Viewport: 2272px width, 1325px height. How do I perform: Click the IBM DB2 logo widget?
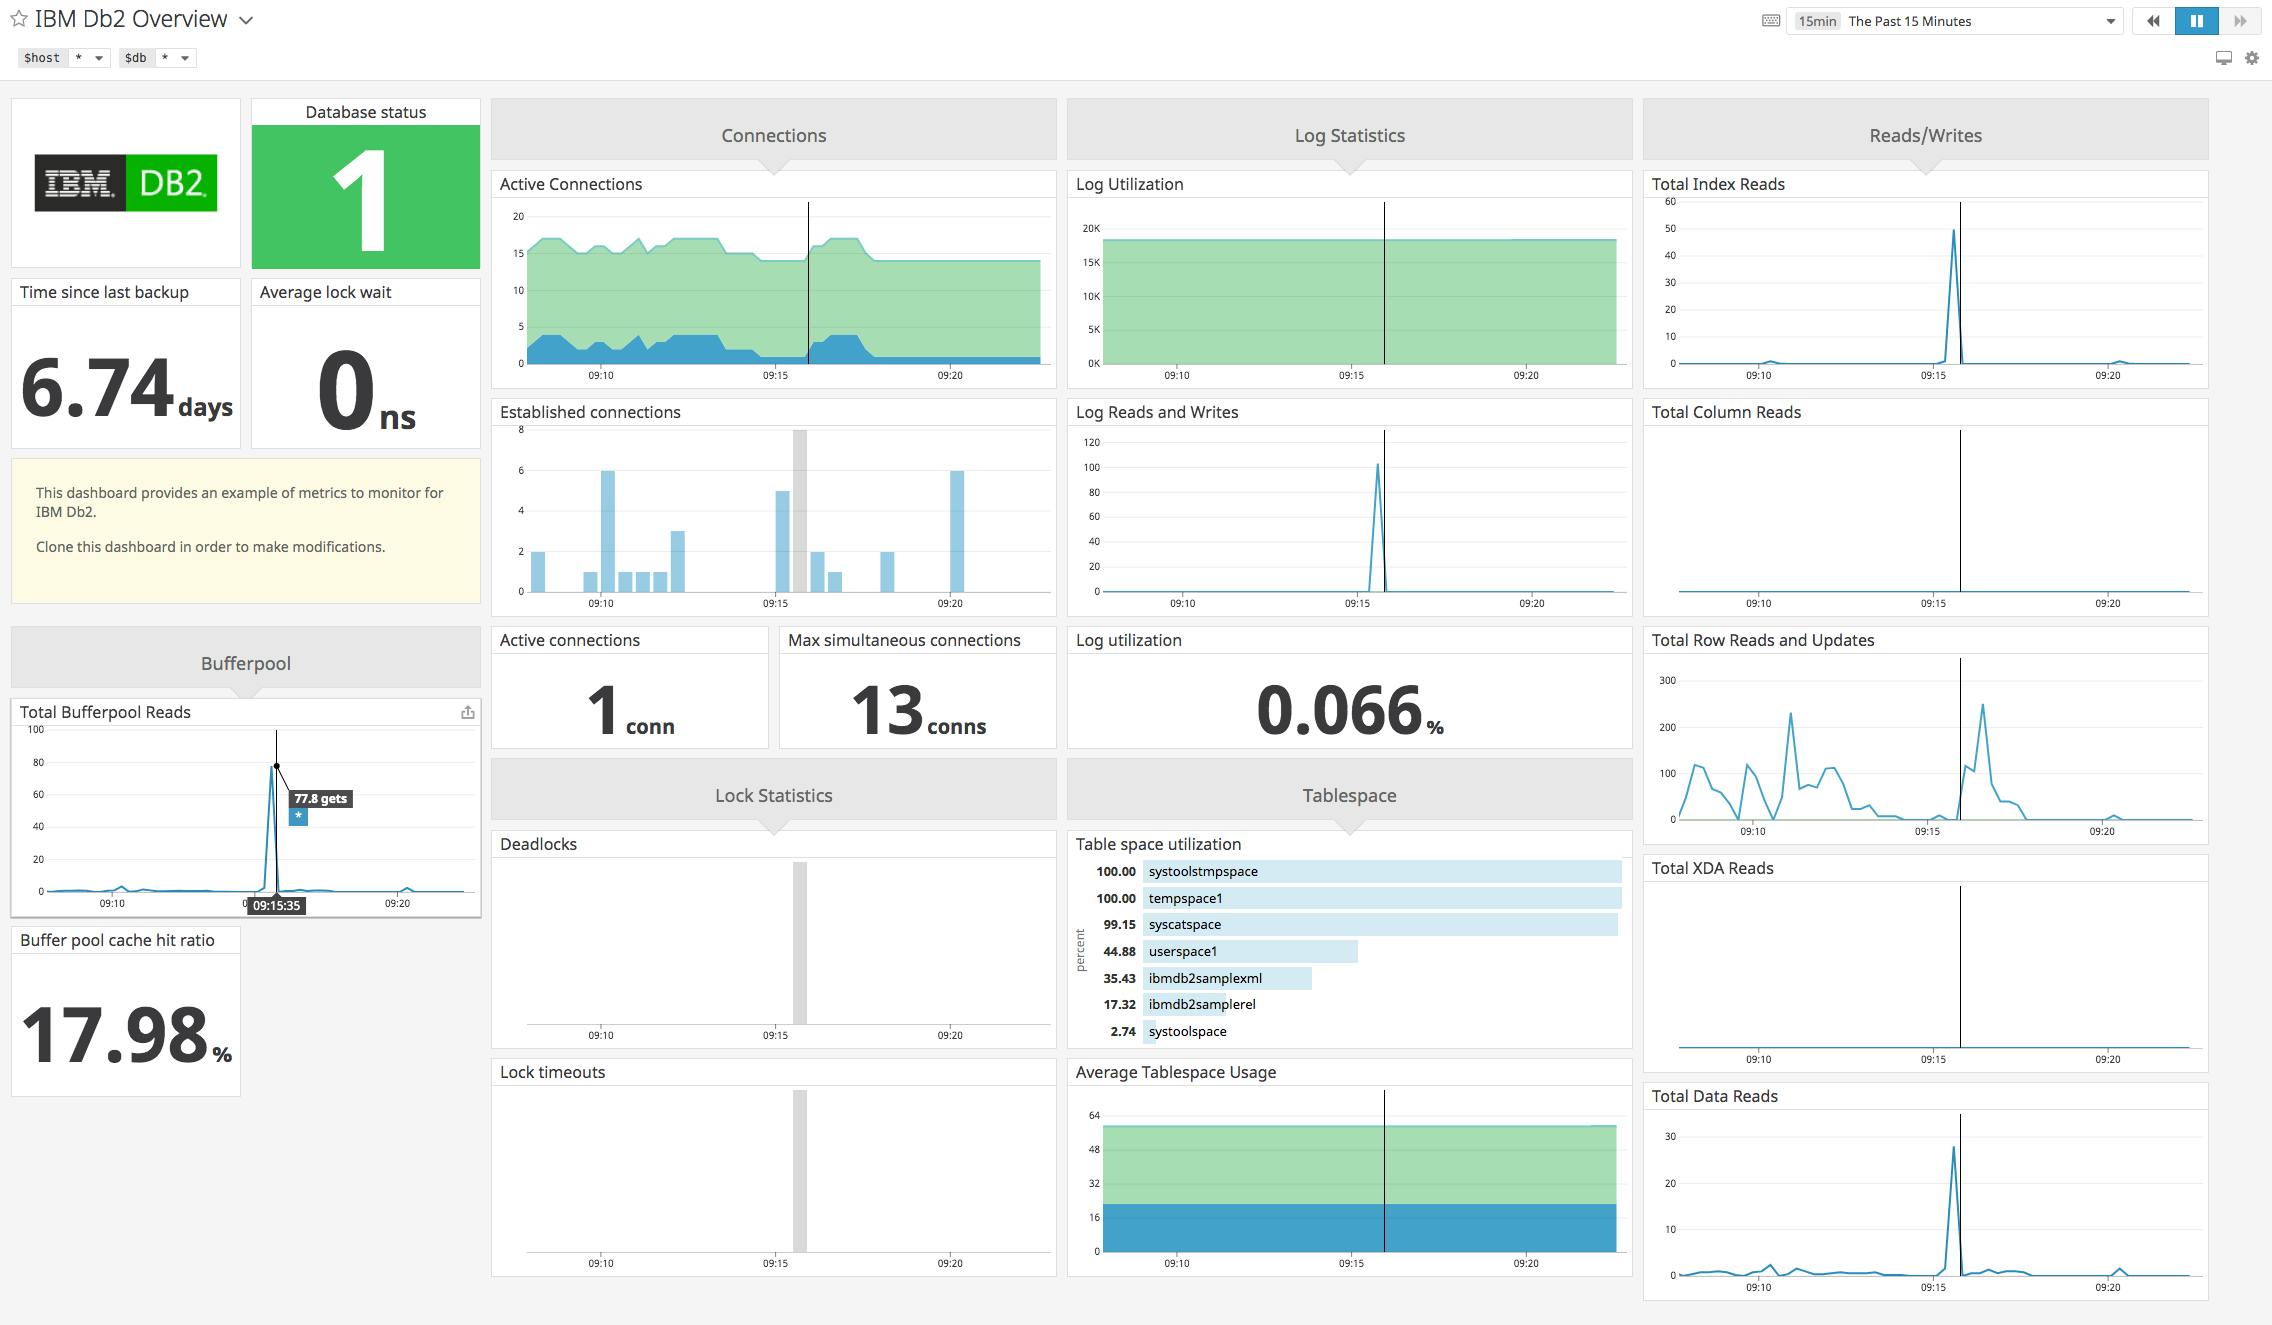[125, 180]
